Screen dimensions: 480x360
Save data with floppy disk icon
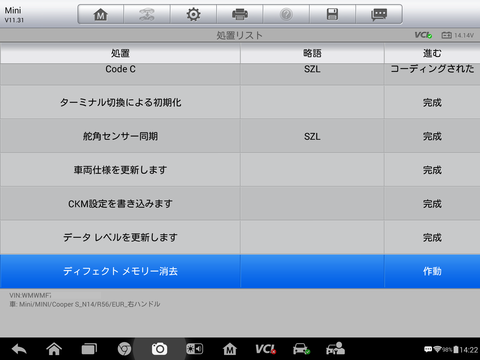[x=332, y=14]
